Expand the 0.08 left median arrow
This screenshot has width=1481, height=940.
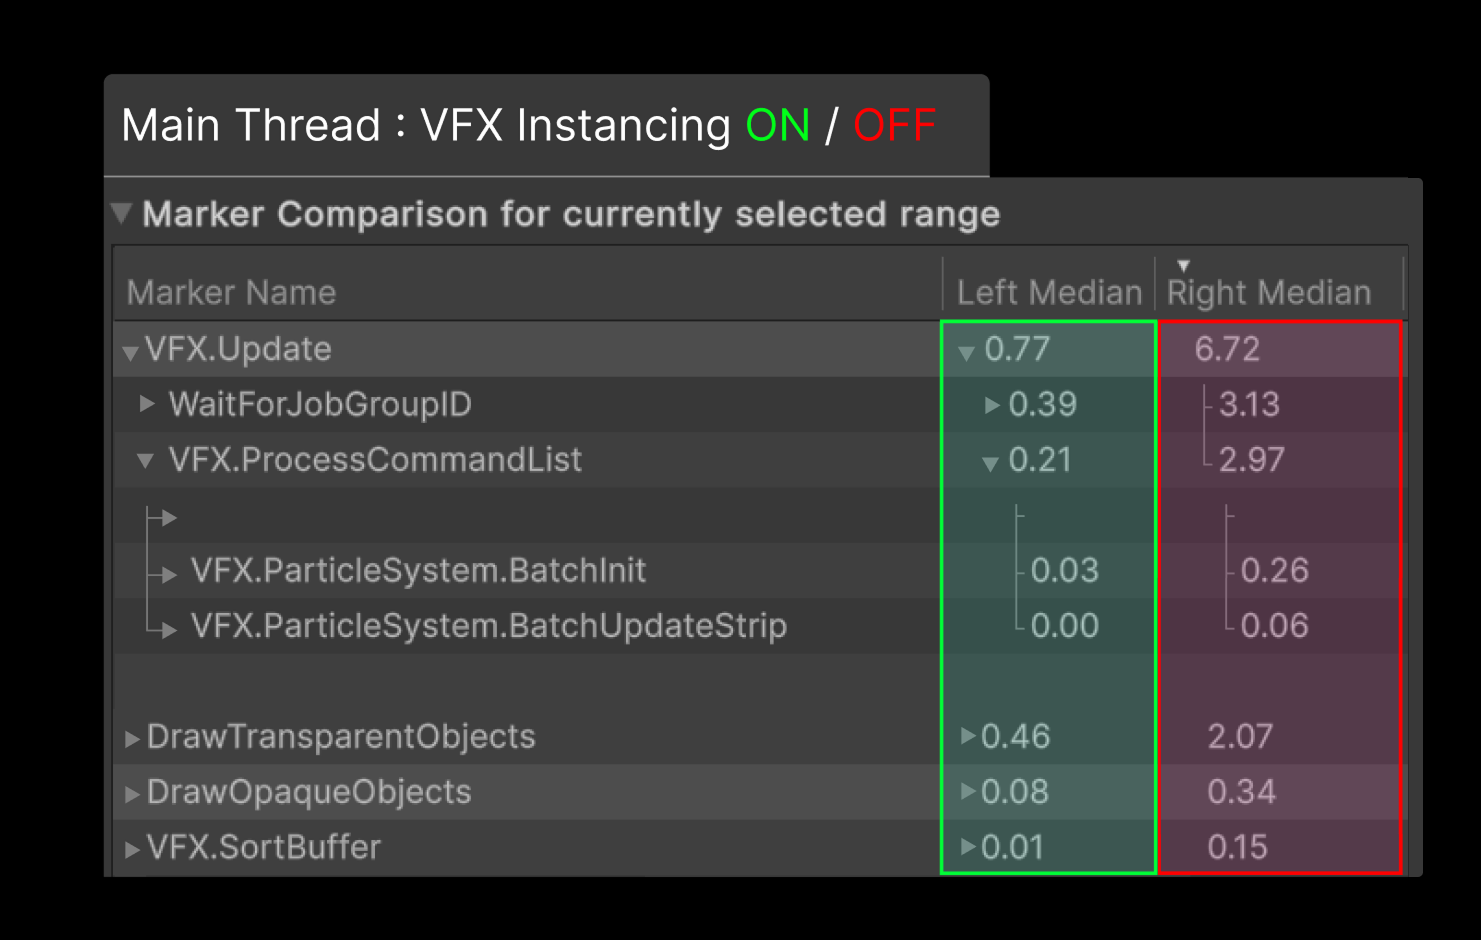pos(968,791)
